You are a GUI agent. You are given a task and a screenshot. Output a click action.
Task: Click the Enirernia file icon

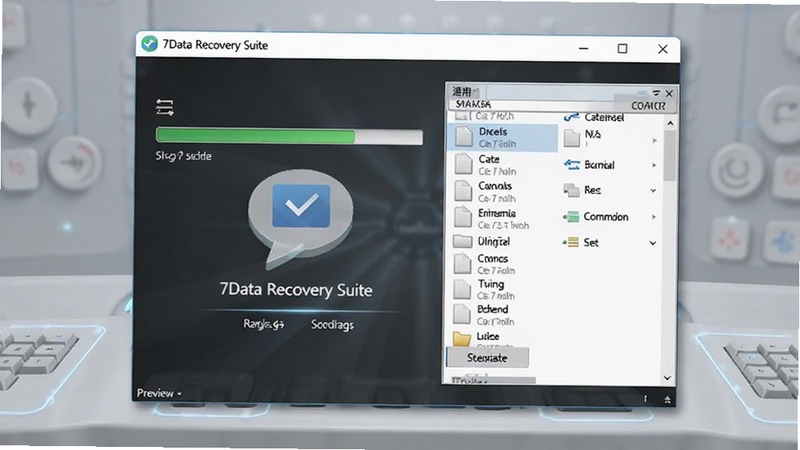click(x=463, y=217)
